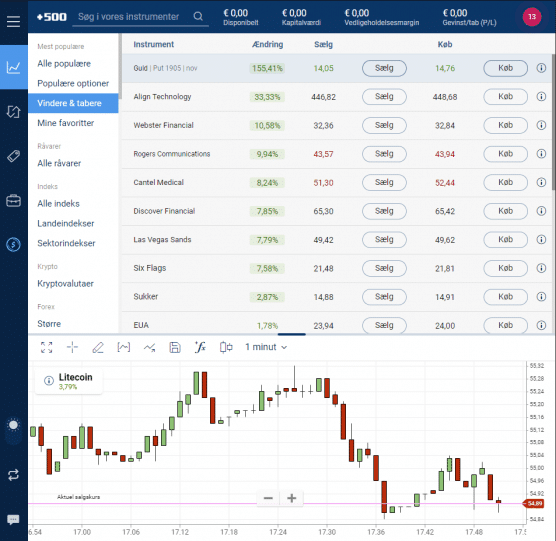Image resolution: width=556 pixels, height=541 pixels.
Task: Click Sælg for EUA
Action: (x=384, y=325)
